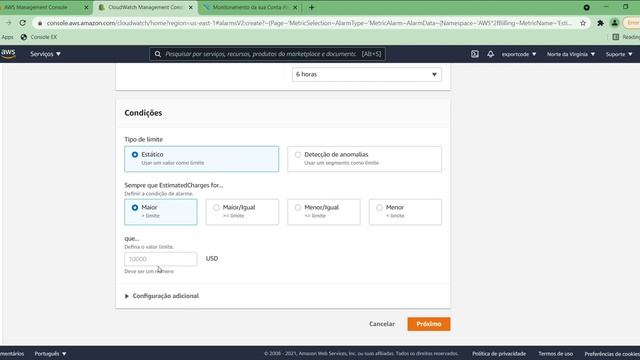Click the Cancelar button

382,324
